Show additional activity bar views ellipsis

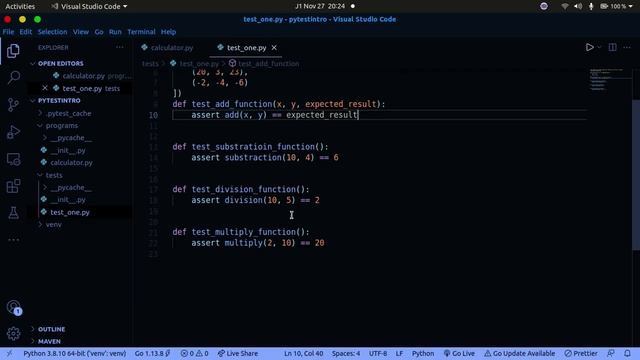tap(13, 240)
